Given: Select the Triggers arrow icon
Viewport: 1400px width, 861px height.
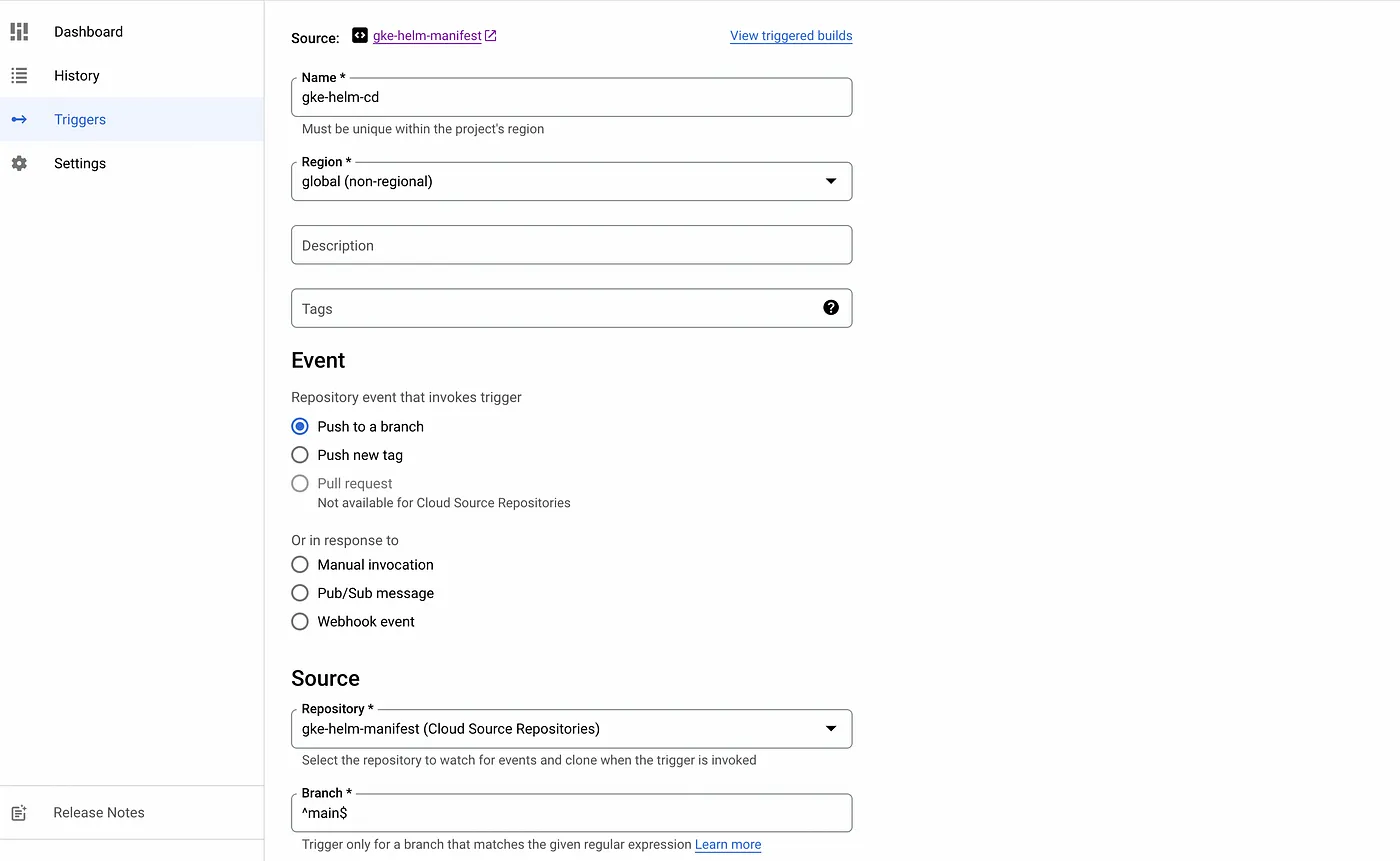Looking at the screenshot, I should (19, 119).
